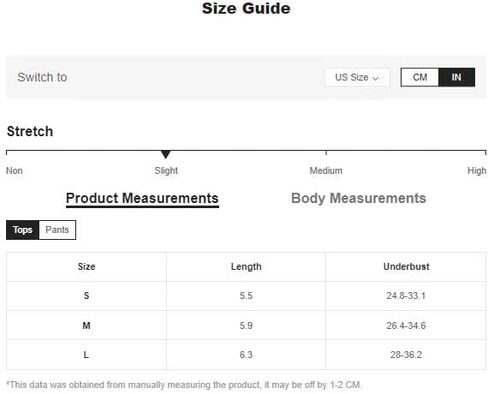The width and height of the screenshot is (488, 394).
Task: Click the Slight stretch label
Action: (x=166, y=171)
